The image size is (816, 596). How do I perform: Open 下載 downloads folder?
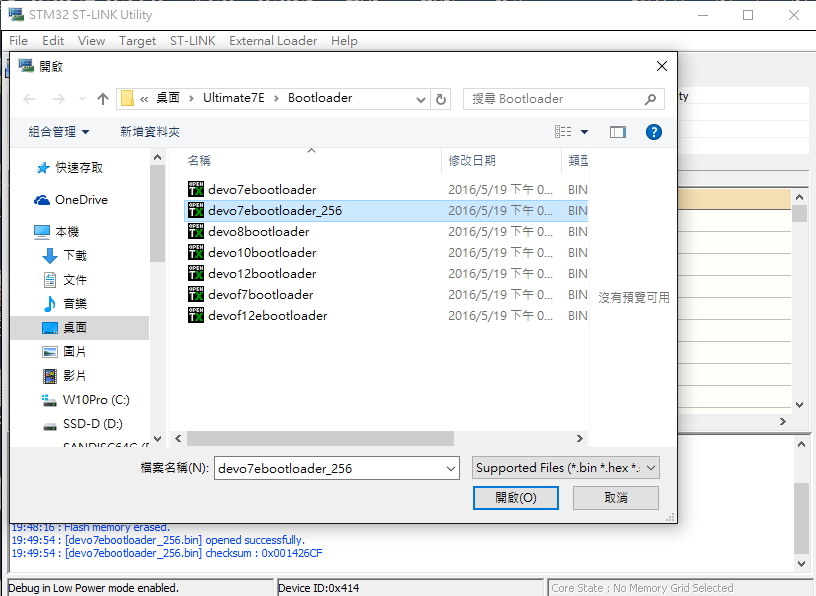tap(64, 256)
